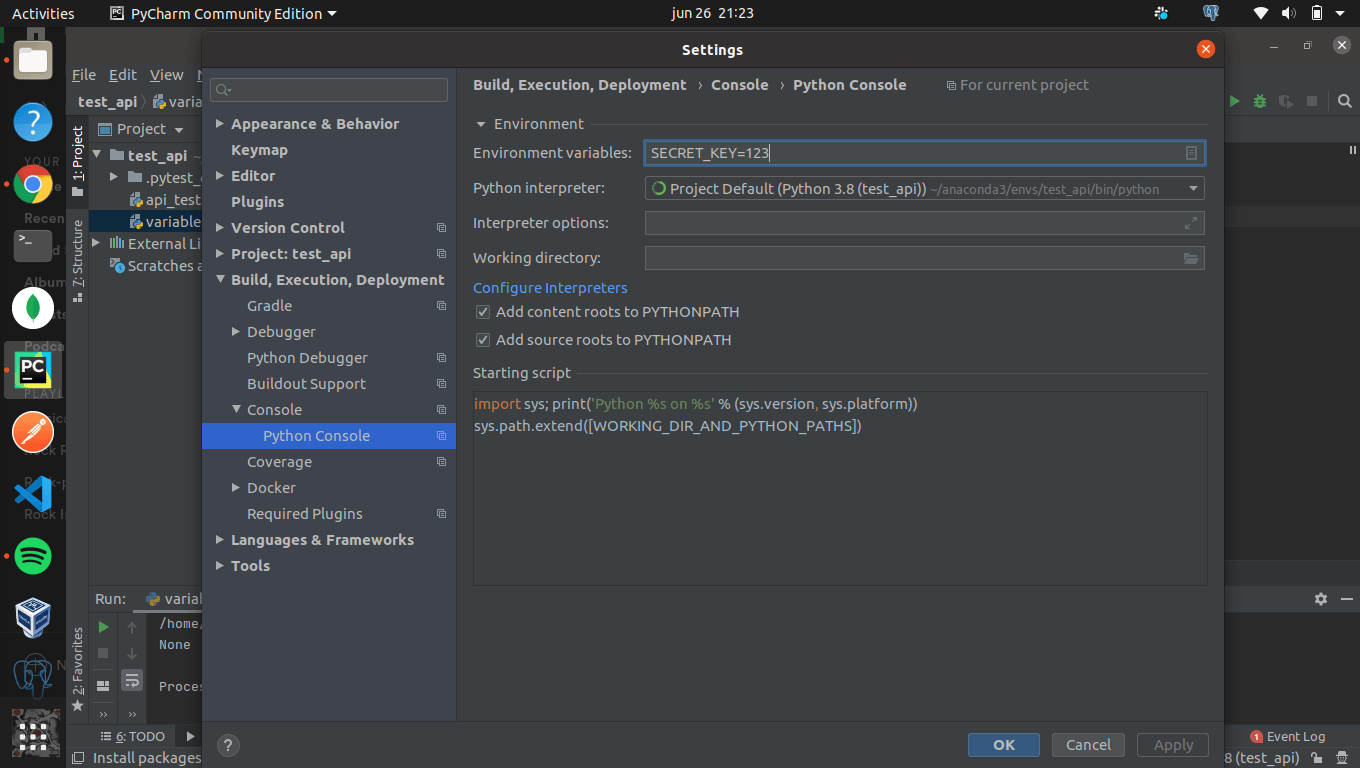Focus the settings search box
The height and width of the screenshot is (768, 1360).
tap(329, 90)
